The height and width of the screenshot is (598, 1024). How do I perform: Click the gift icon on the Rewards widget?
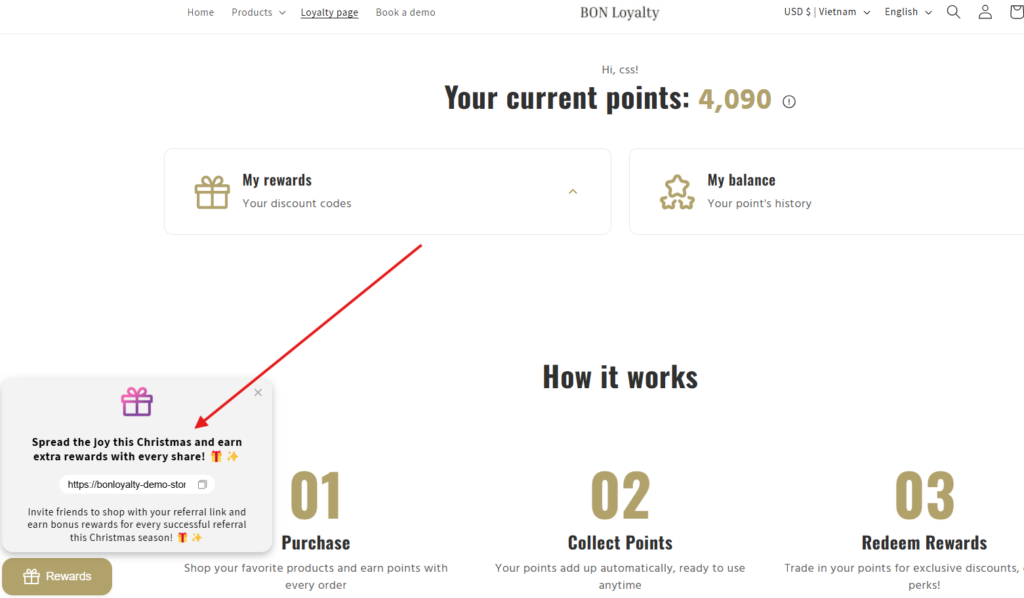tap(31, 577)
